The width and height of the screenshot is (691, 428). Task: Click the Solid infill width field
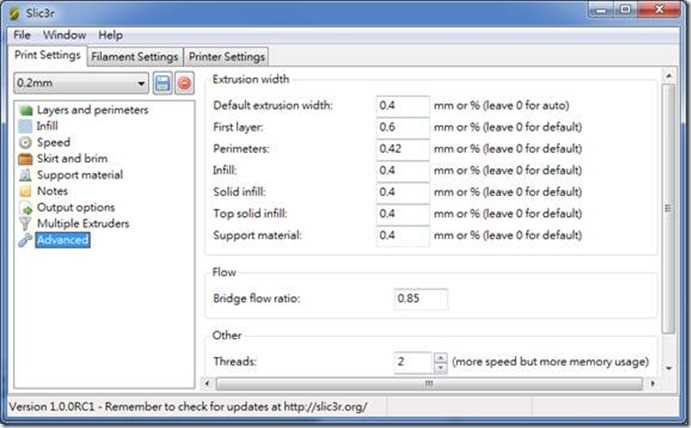point(403,192)
